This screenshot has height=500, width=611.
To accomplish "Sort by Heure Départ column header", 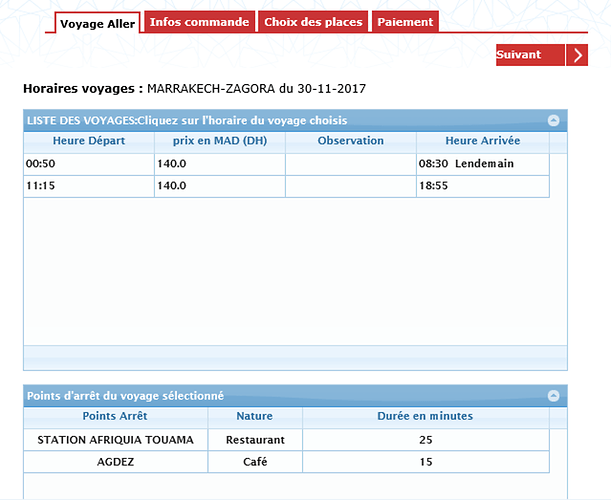I will [x=89, y=141].
